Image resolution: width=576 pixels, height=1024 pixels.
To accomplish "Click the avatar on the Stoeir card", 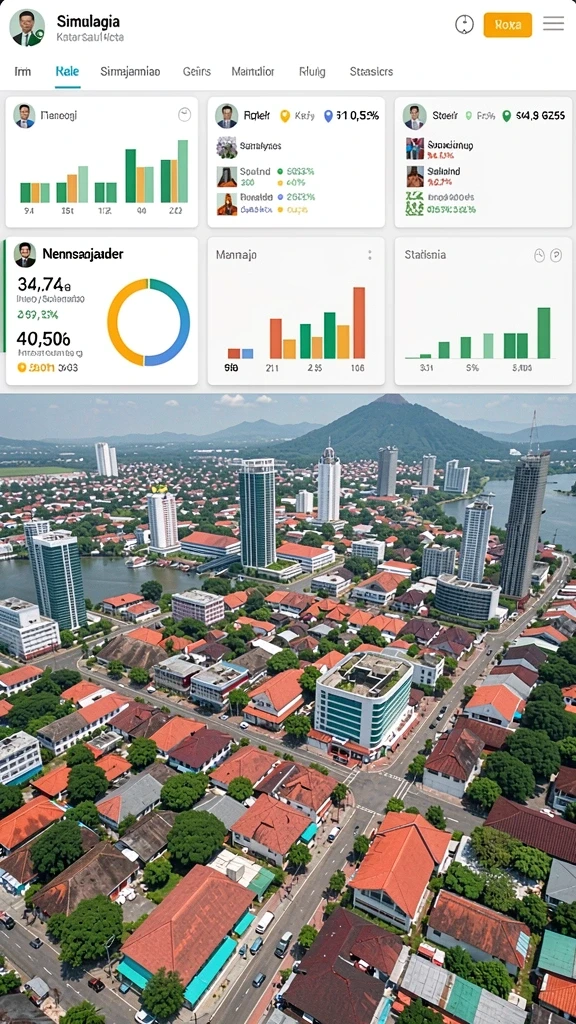I will [x=414, y=116].
